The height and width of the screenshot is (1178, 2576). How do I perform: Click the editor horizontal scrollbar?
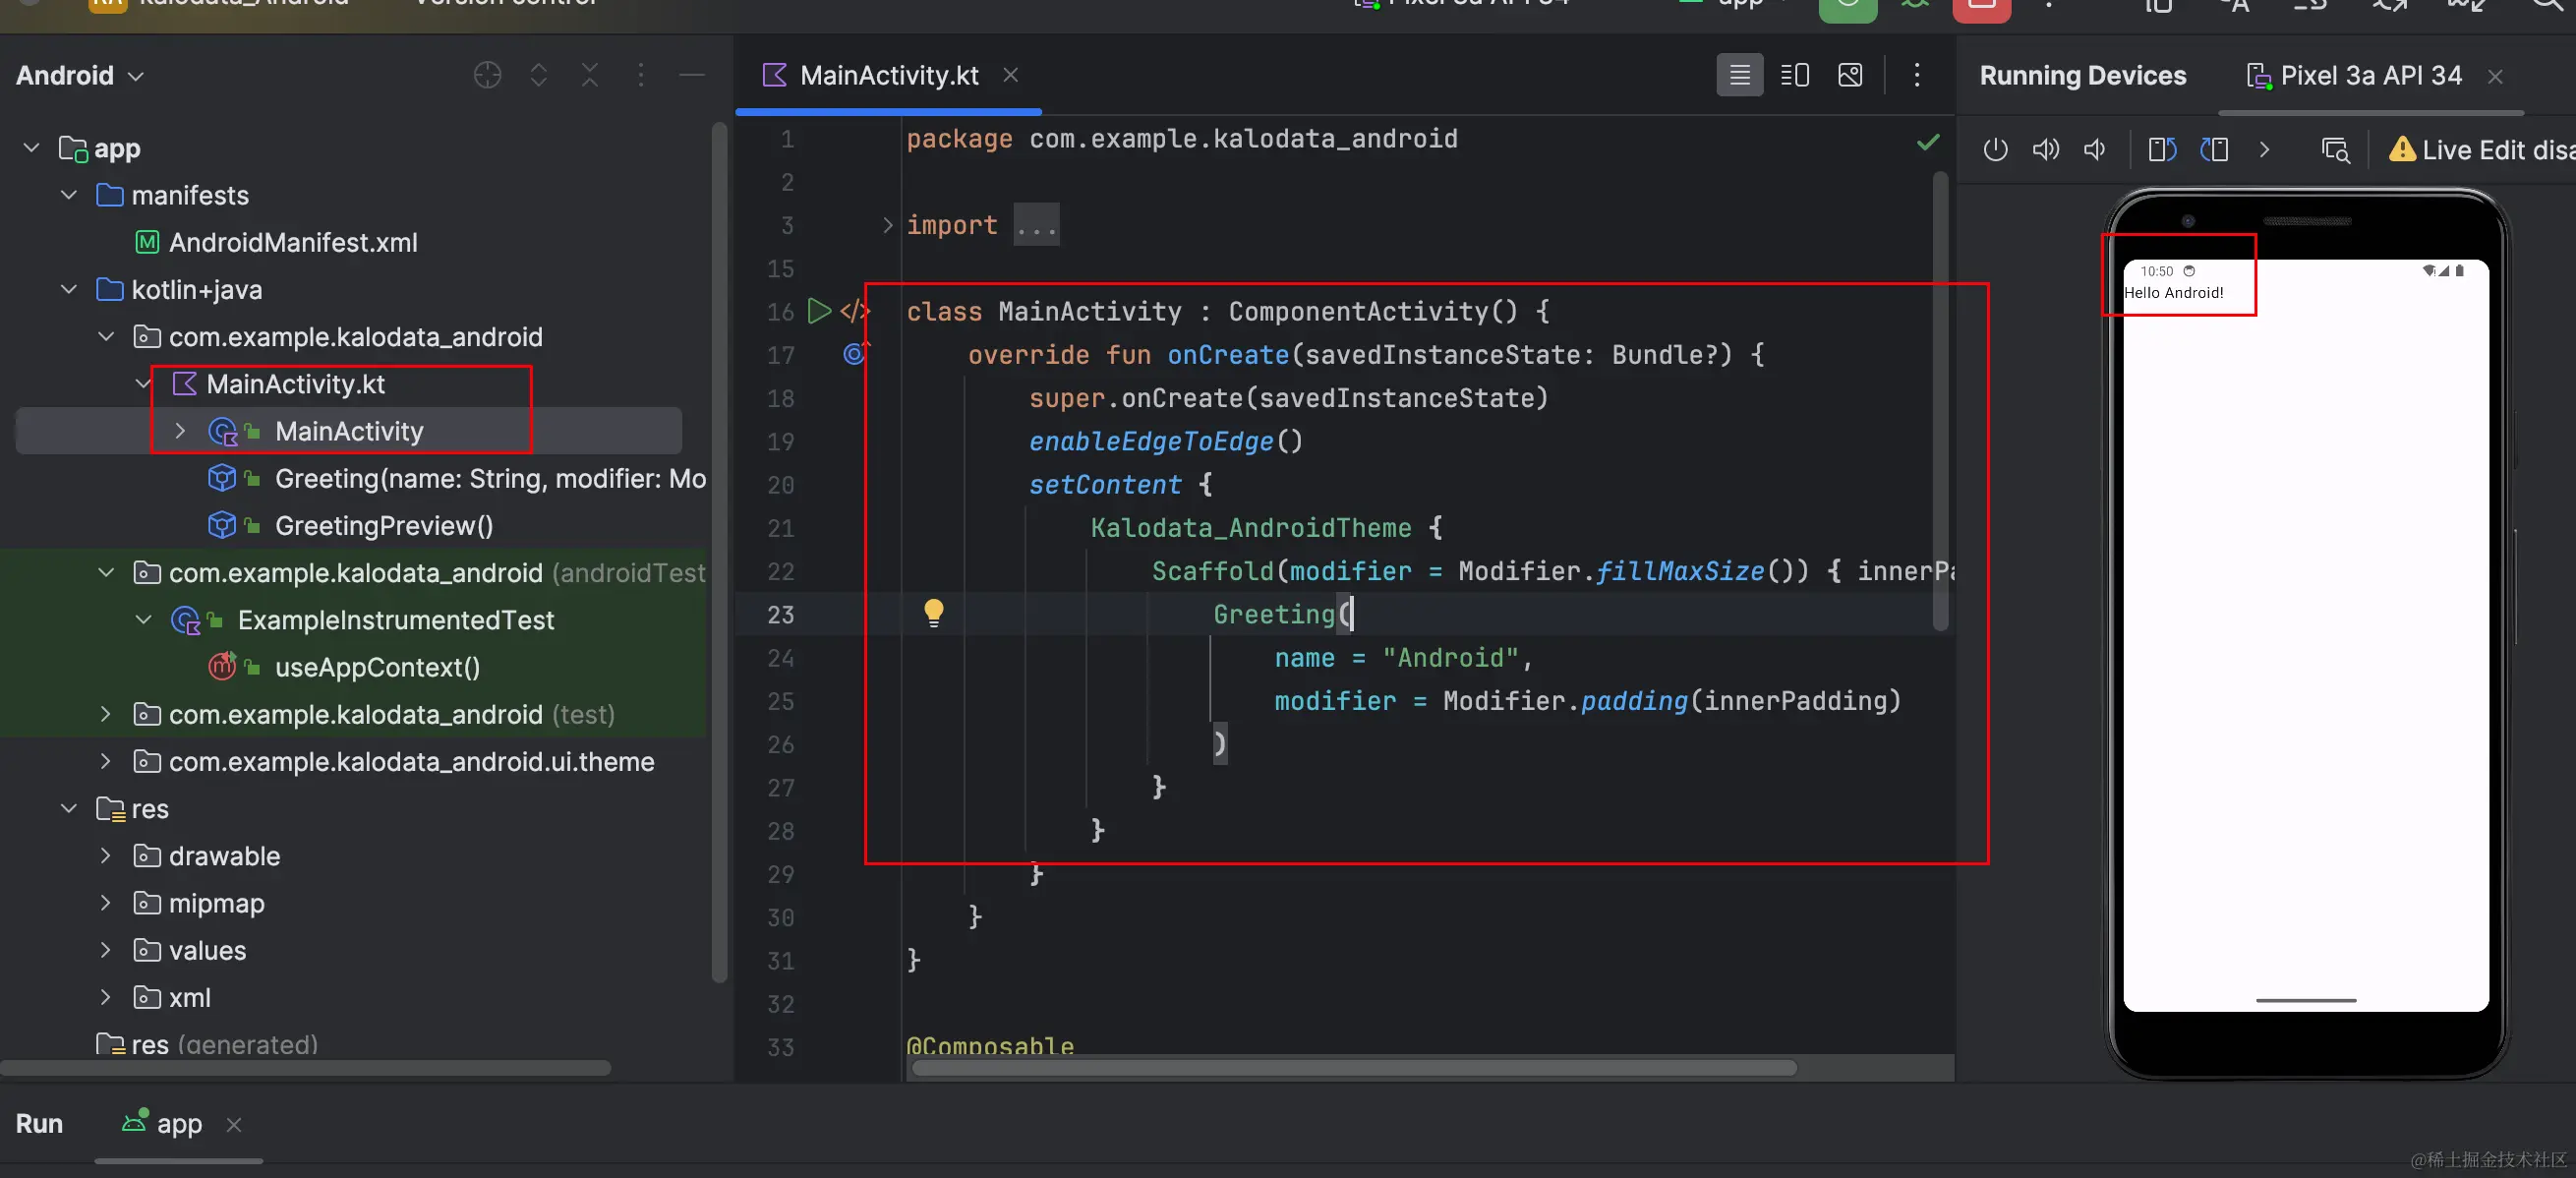click(x=1353, y=1067)
